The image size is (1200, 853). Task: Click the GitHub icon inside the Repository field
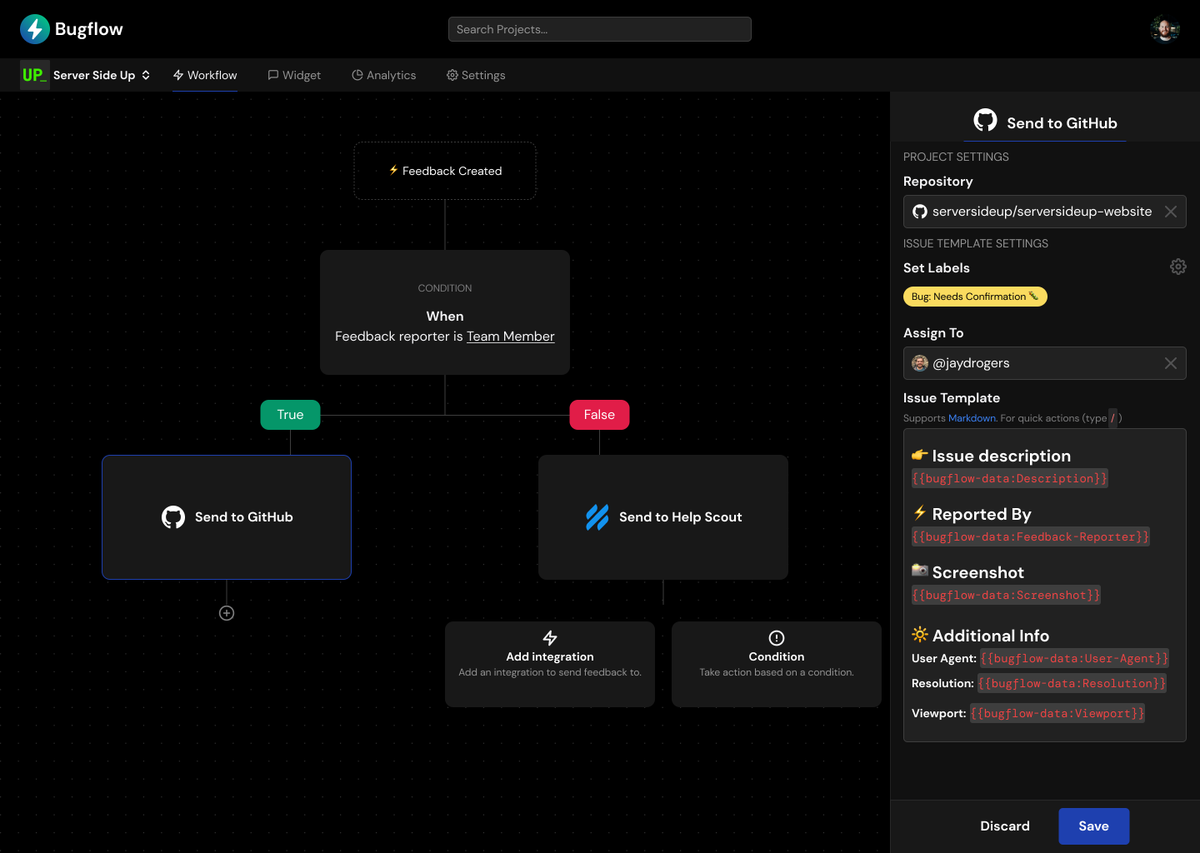coord(919,211)
